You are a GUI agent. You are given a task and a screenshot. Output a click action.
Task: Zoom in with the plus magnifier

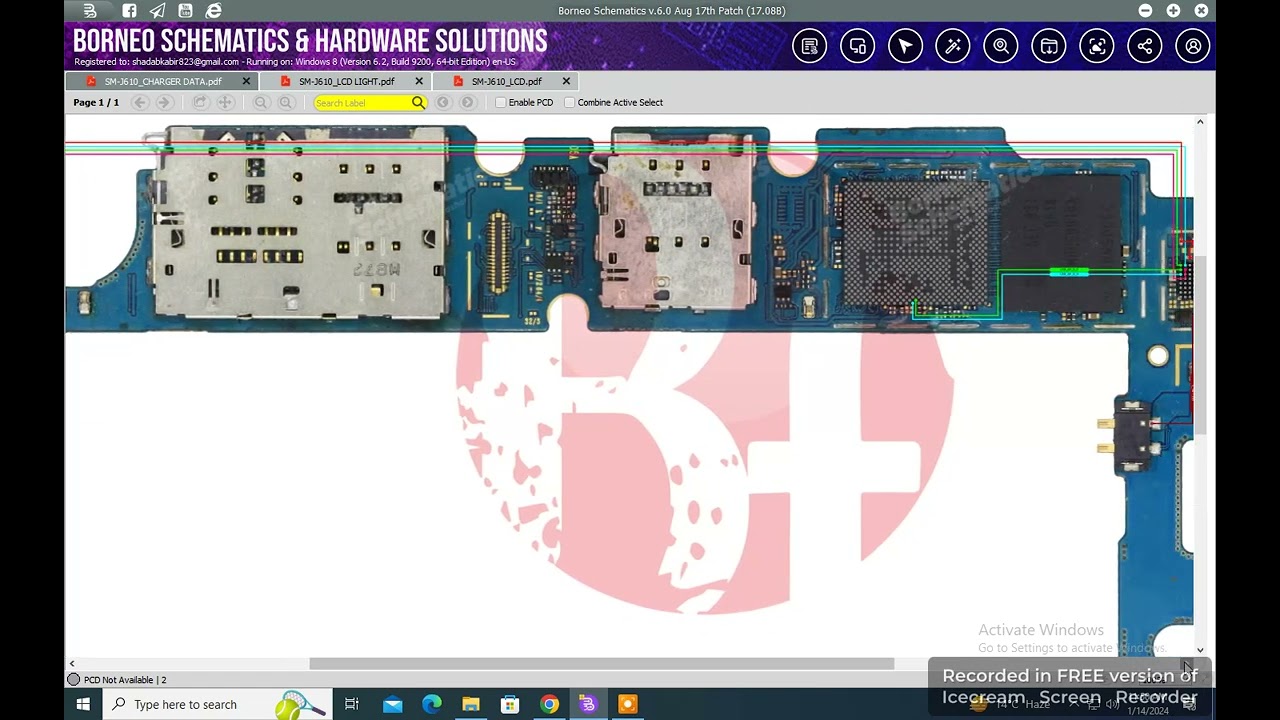point(286,102)
